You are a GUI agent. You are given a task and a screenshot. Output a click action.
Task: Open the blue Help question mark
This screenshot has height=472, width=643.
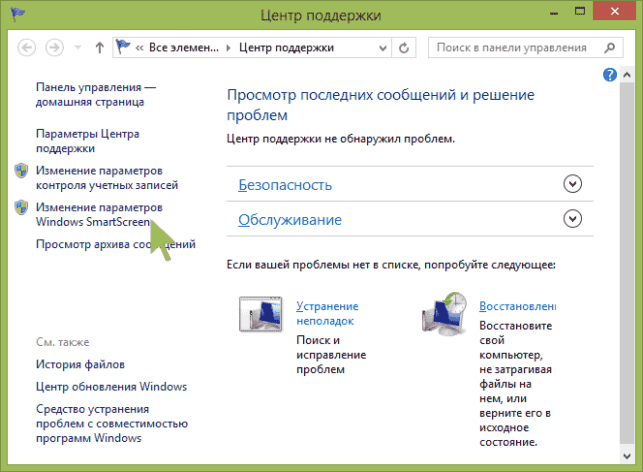tap(610, 75)
